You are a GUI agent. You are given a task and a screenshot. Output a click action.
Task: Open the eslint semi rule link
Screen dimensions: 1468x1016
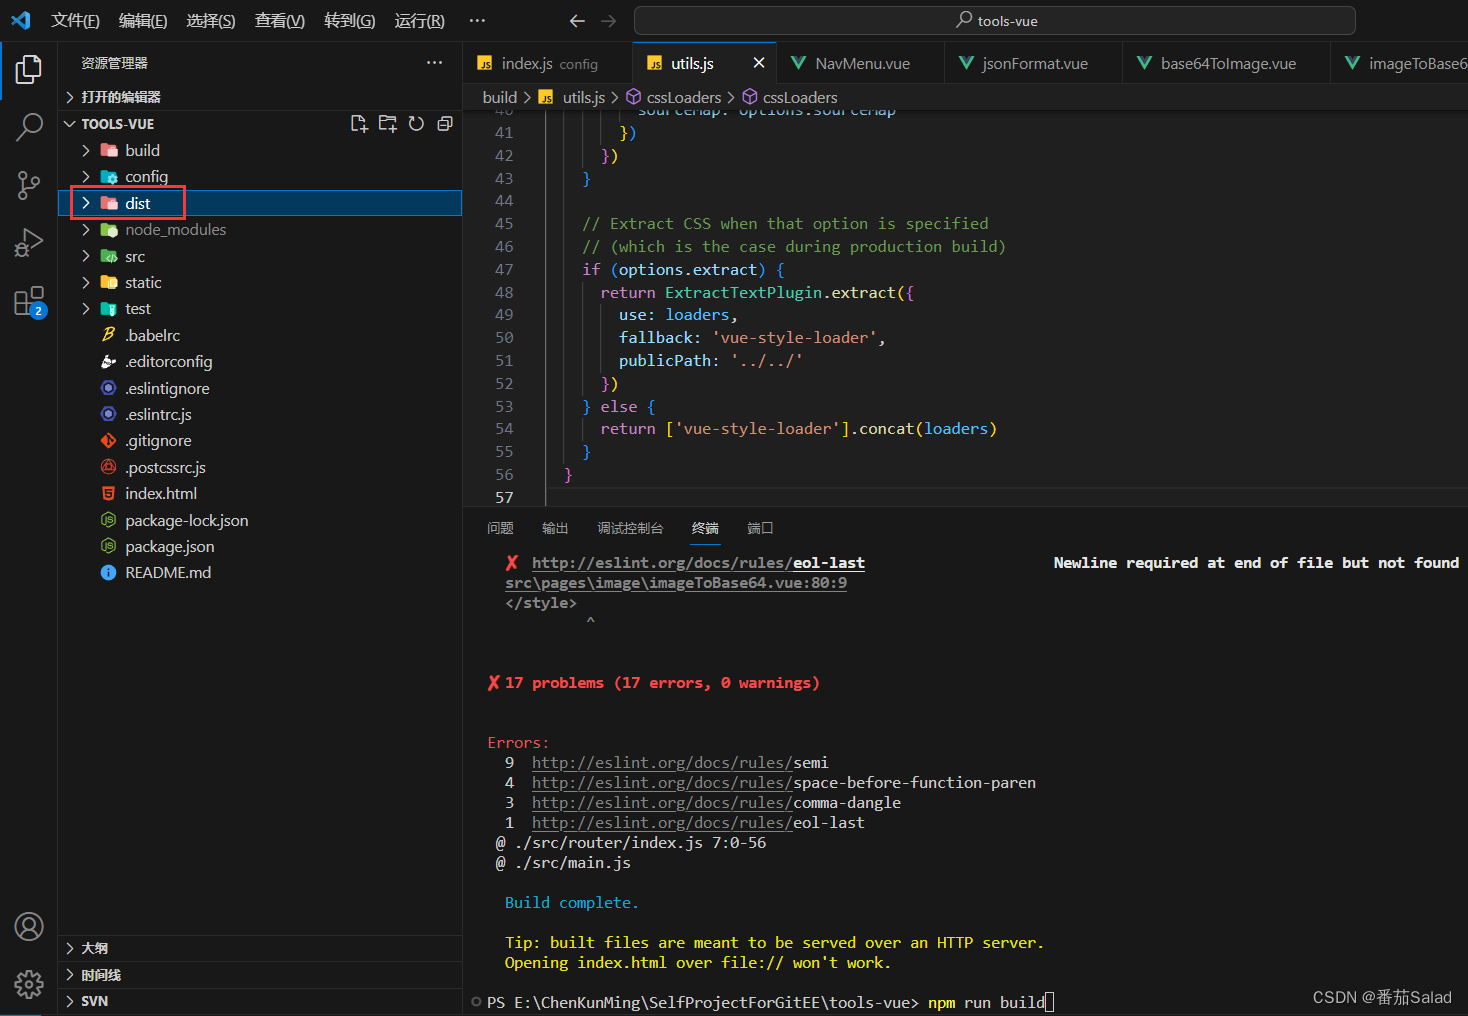click(x=680, y=763)
